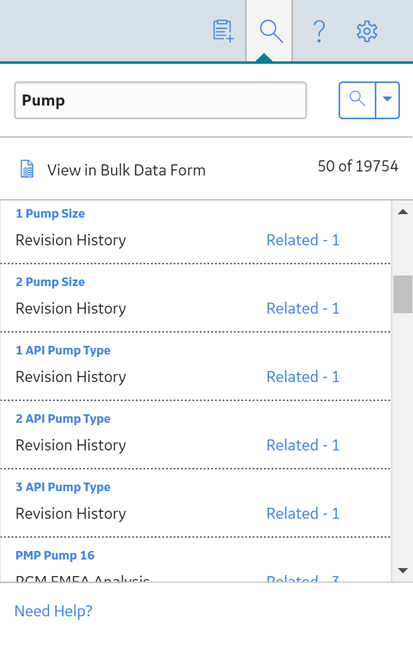Open the 3 API Pump Type record
The image size is (413, 650).
(63, 487)
